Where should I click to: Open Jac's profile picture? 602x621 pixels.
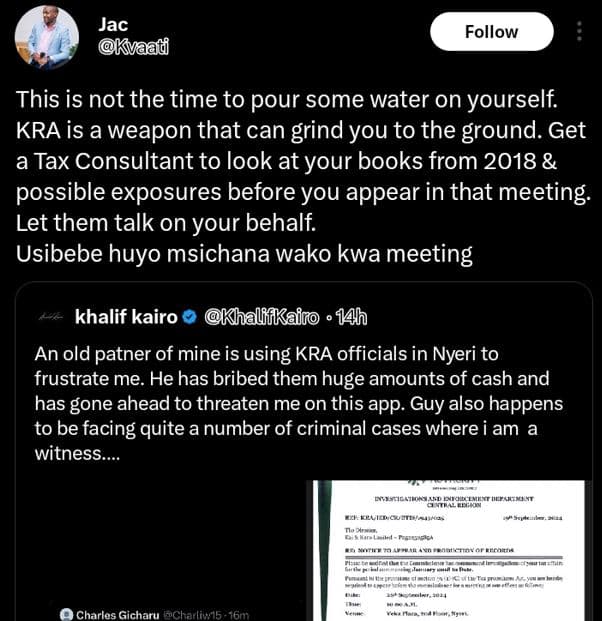click(x=46, y=37)
